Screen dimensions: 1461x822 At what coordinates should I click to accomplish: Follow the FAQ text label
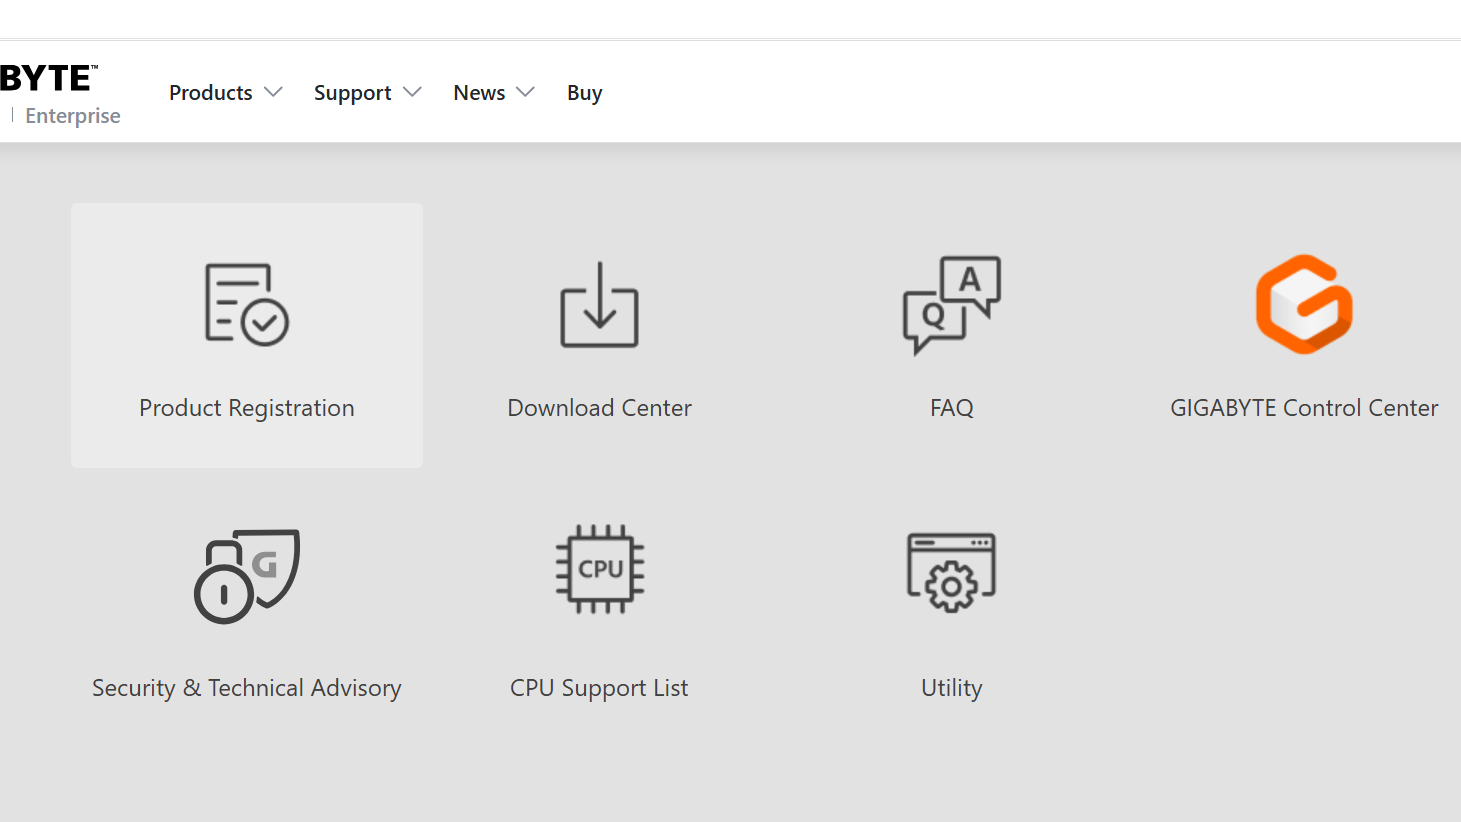tap(951, 408)
